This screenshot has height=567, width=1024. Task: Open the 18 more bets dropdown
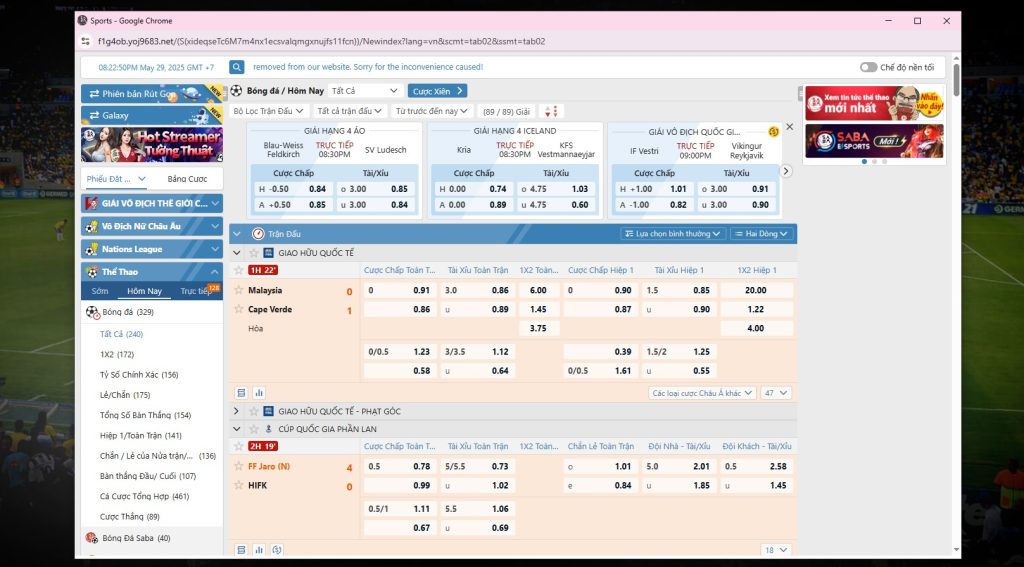[x=776, y=550]
